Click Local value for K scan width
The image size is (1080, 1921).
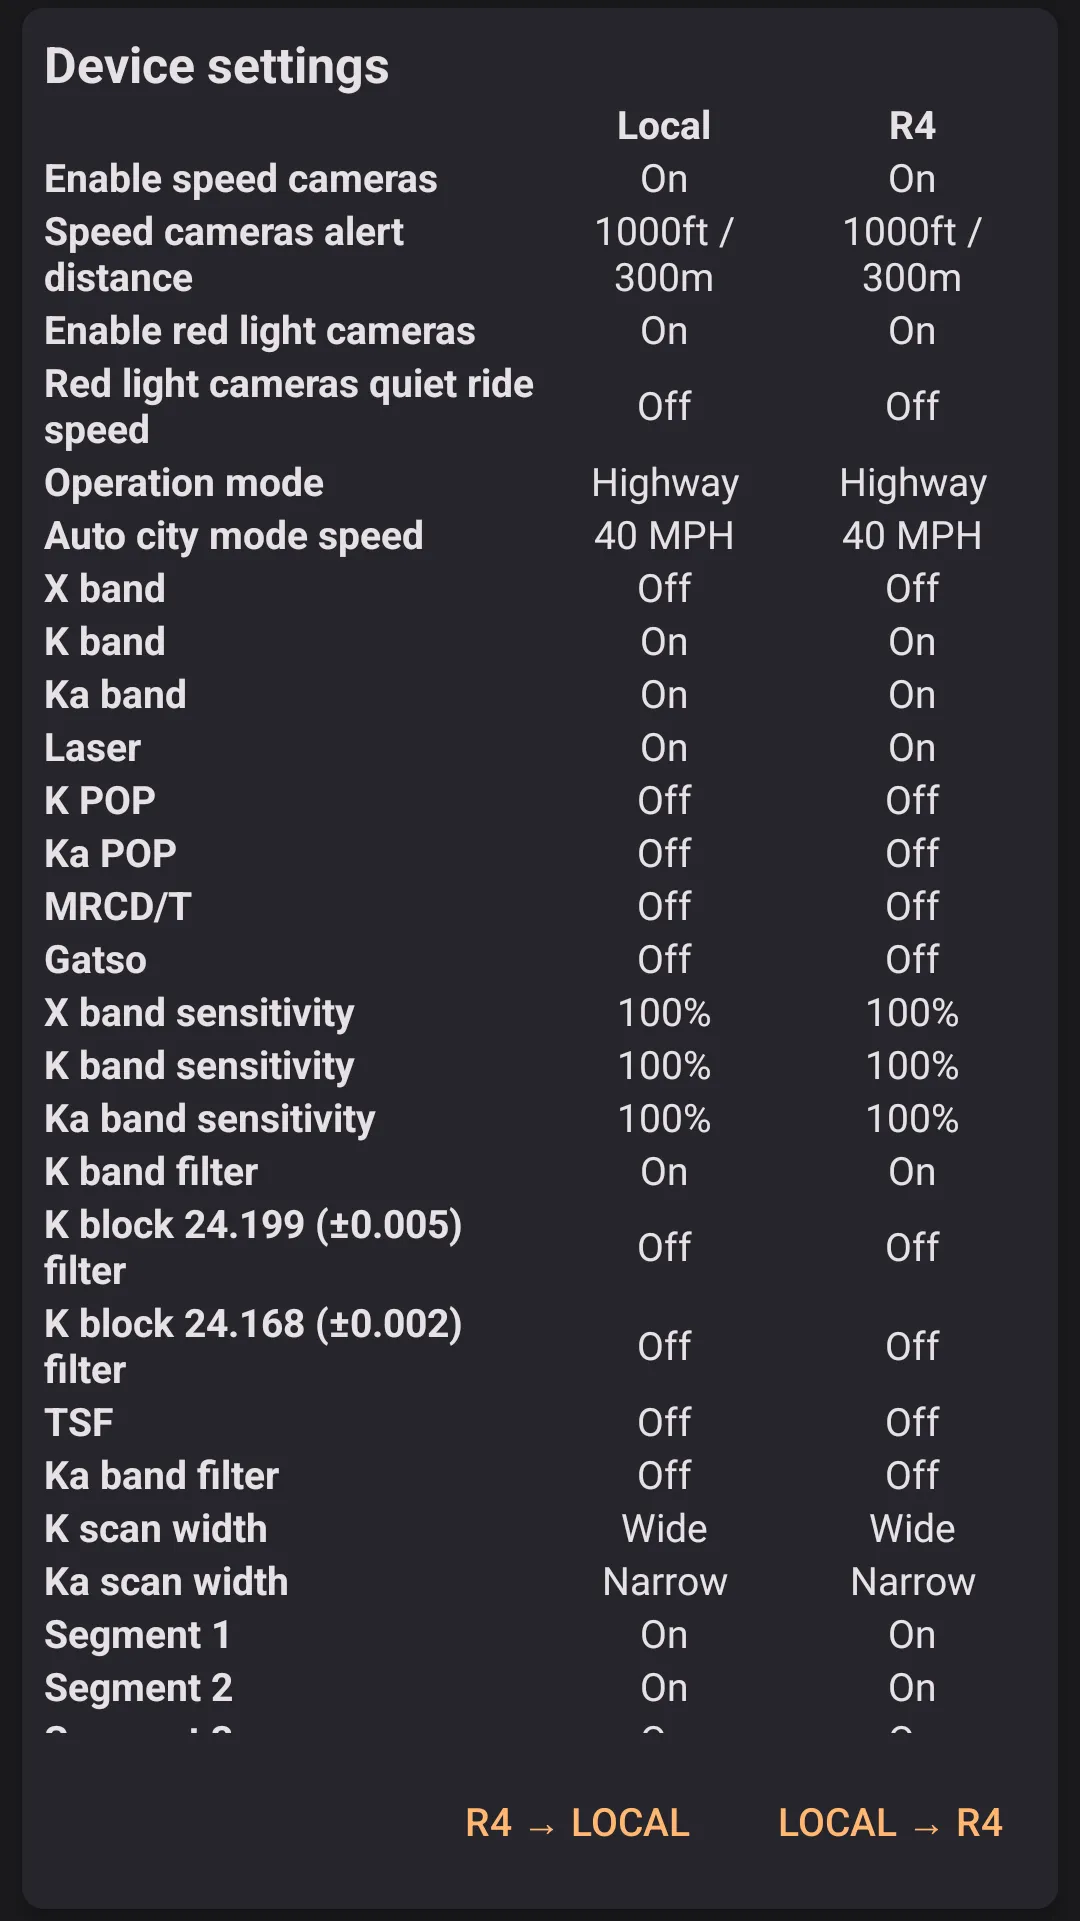pyautogui.click(x=664, y=1529)
